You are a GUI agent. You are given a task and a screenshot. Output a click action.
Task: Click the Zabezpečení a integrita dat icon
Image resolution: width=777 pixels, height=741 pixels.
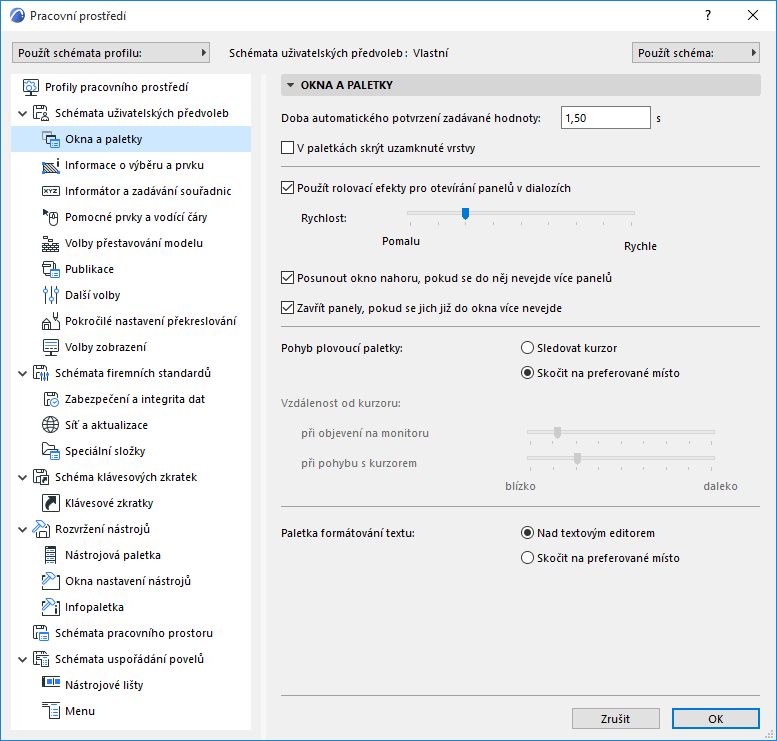click(51, 399)
